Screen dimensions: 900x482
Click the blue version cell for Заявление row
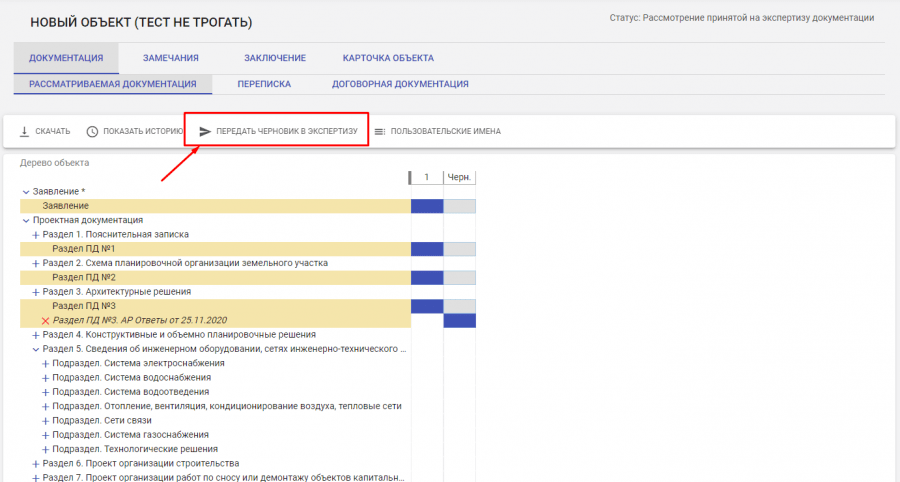[x=427, y=206]
